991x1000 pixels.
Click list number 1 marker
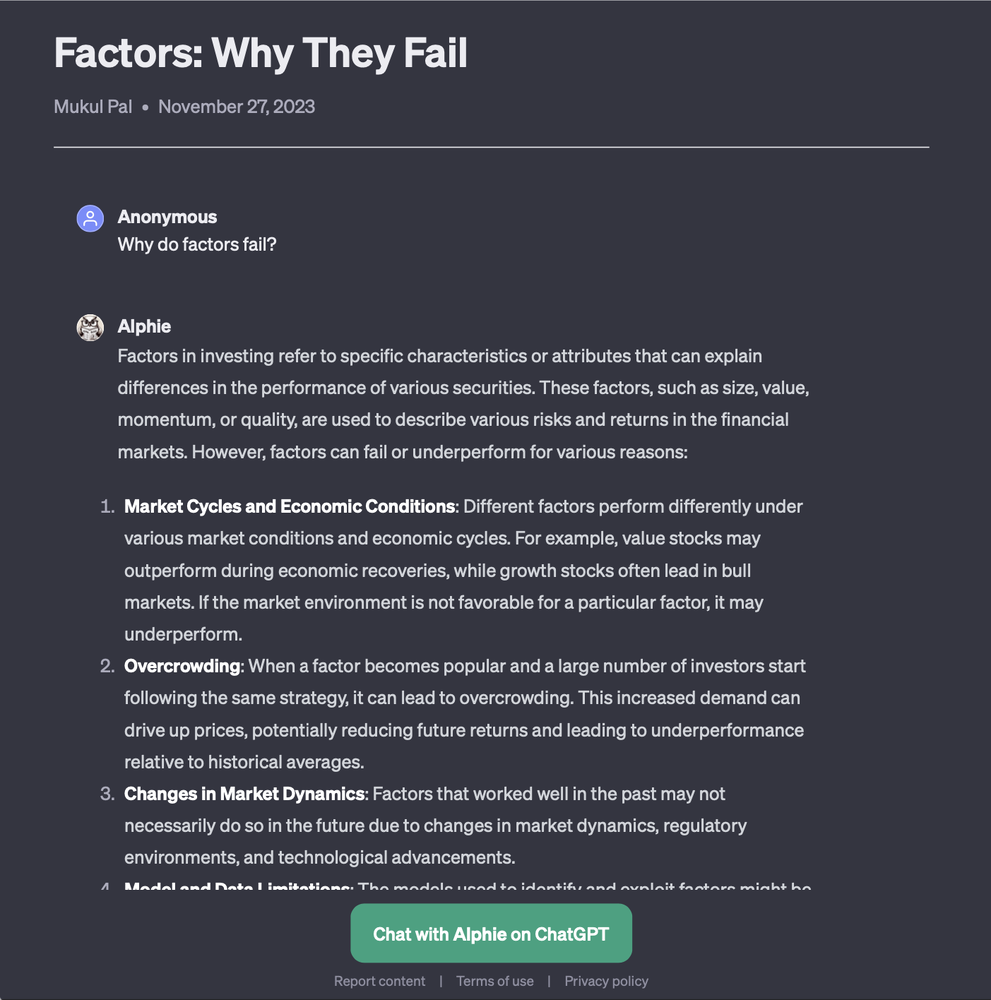pos(107,506)
